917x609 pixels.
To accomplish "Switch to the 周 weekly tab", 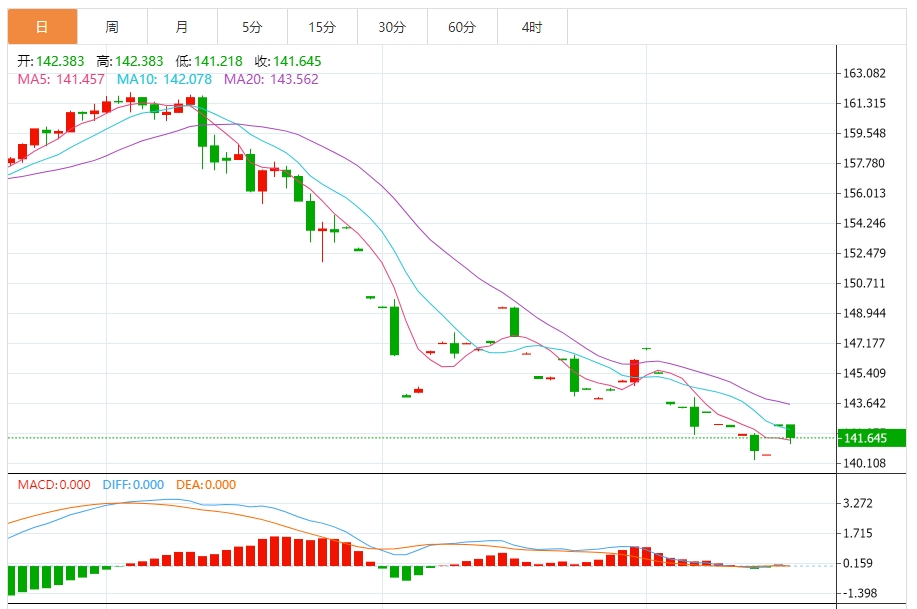I will [112, 27].
